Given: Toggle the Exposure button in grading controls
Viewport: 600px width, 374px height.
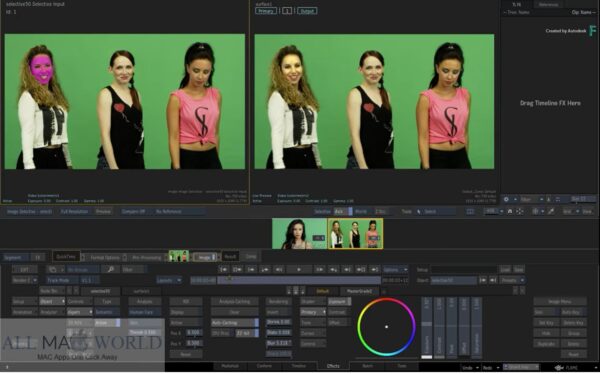Looking at the screenshot, I should pyautogui.click(x=339, y=302).
